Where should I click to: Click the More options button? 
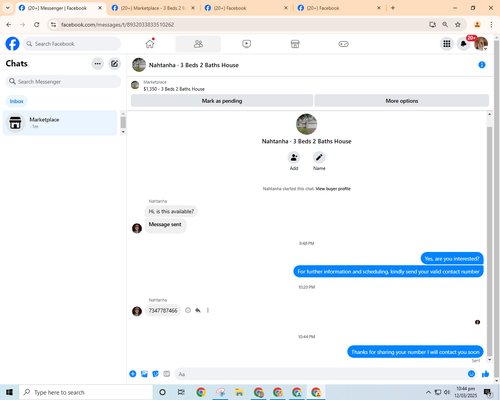coord(402,101)
